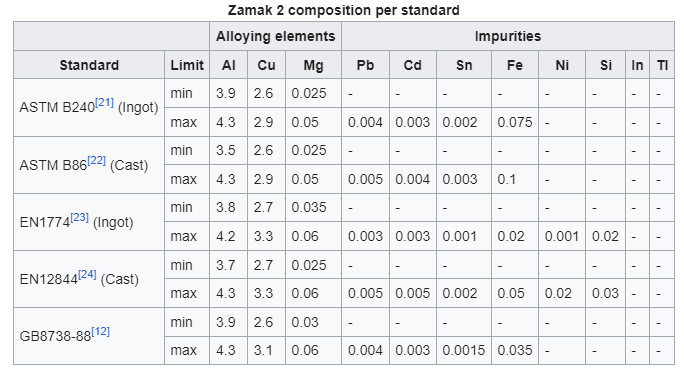The image size is (684, 374).
Task: Select the Mg column header
Action: [313, 65]
